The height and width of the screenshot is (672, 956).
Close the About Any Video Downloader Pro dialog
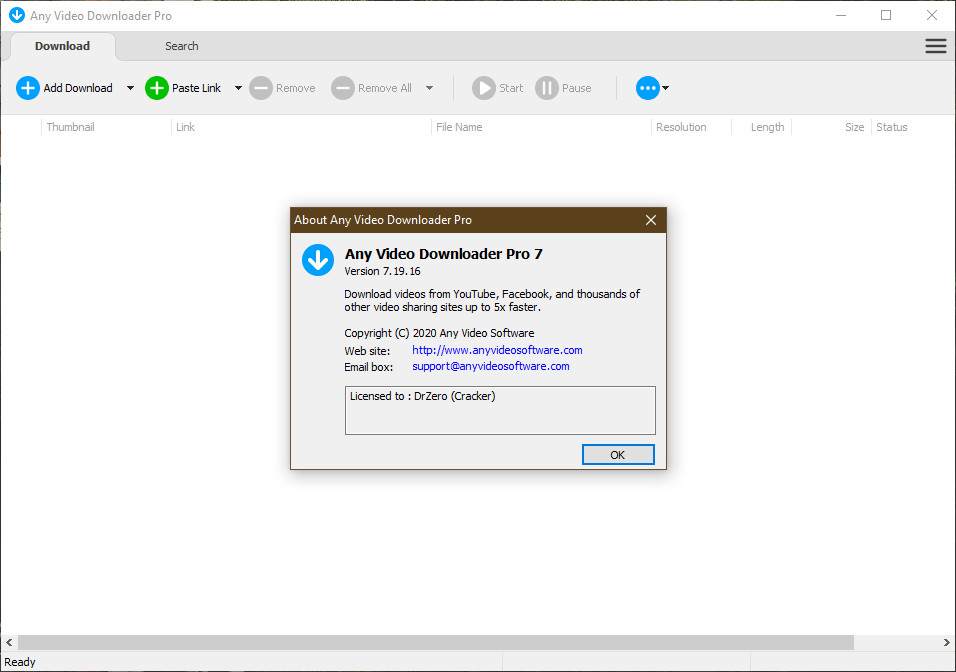[x=651, y=220]
